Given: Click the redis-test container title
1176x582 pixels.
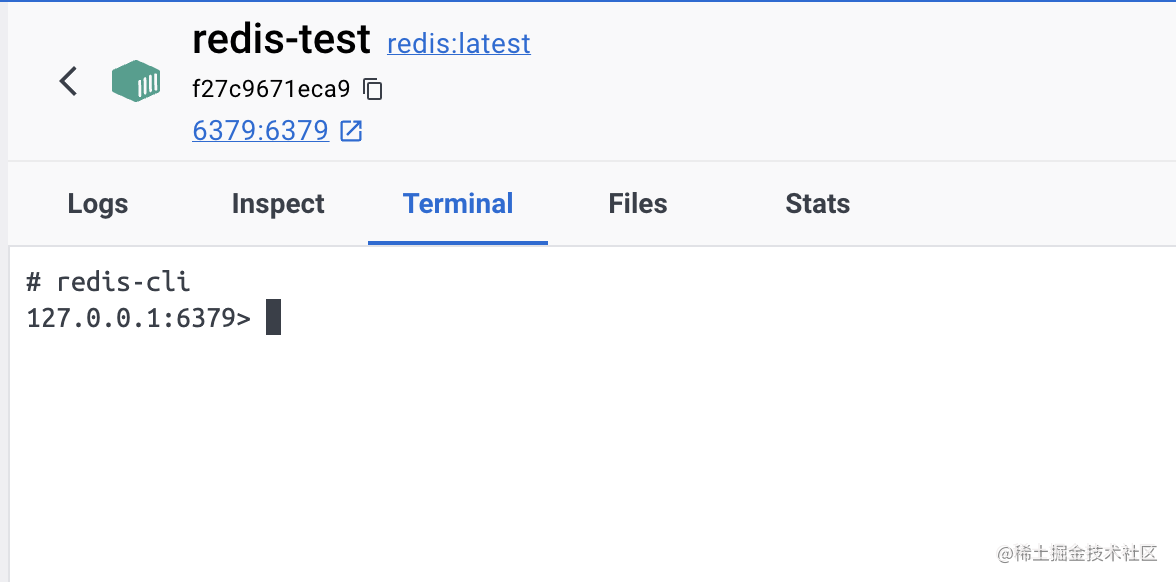Looking at the screenshot, I should pos(281,39).
